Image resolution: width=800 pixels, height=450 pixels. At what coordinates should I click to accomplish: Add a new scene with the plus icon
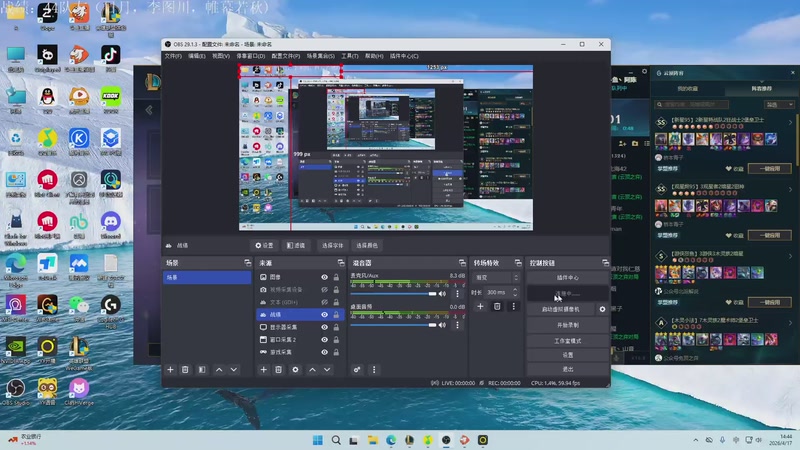(170, 369)
